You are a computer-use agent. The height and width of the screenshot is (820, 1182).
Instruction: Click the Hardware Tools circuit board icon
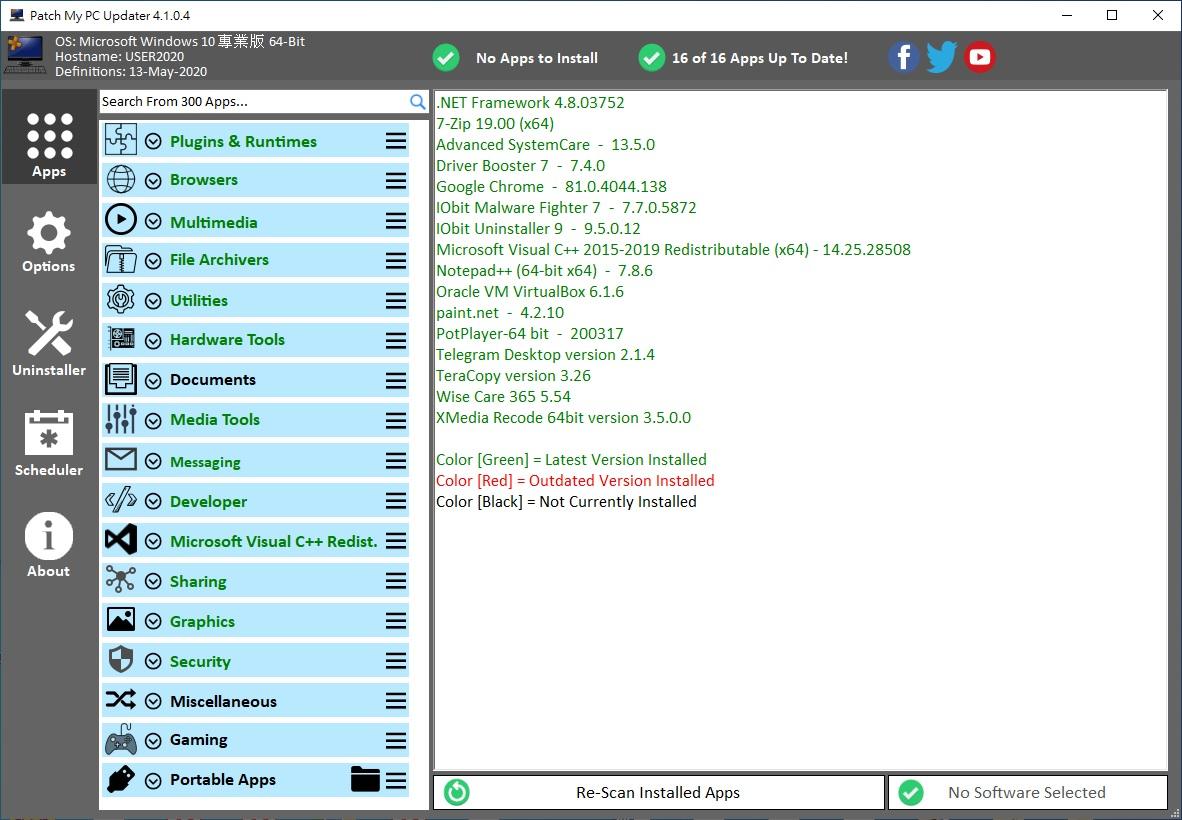click(x=121, y=339)
